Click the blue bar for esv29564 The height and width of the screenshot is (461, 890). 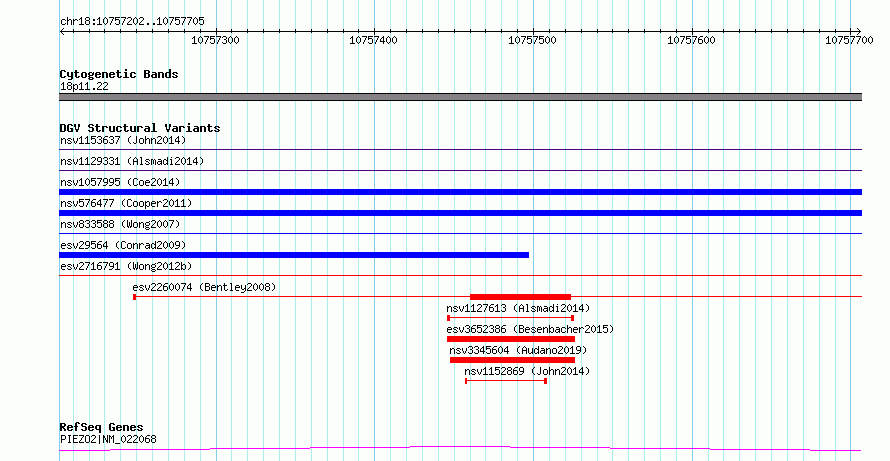click(x=294, y=255)
